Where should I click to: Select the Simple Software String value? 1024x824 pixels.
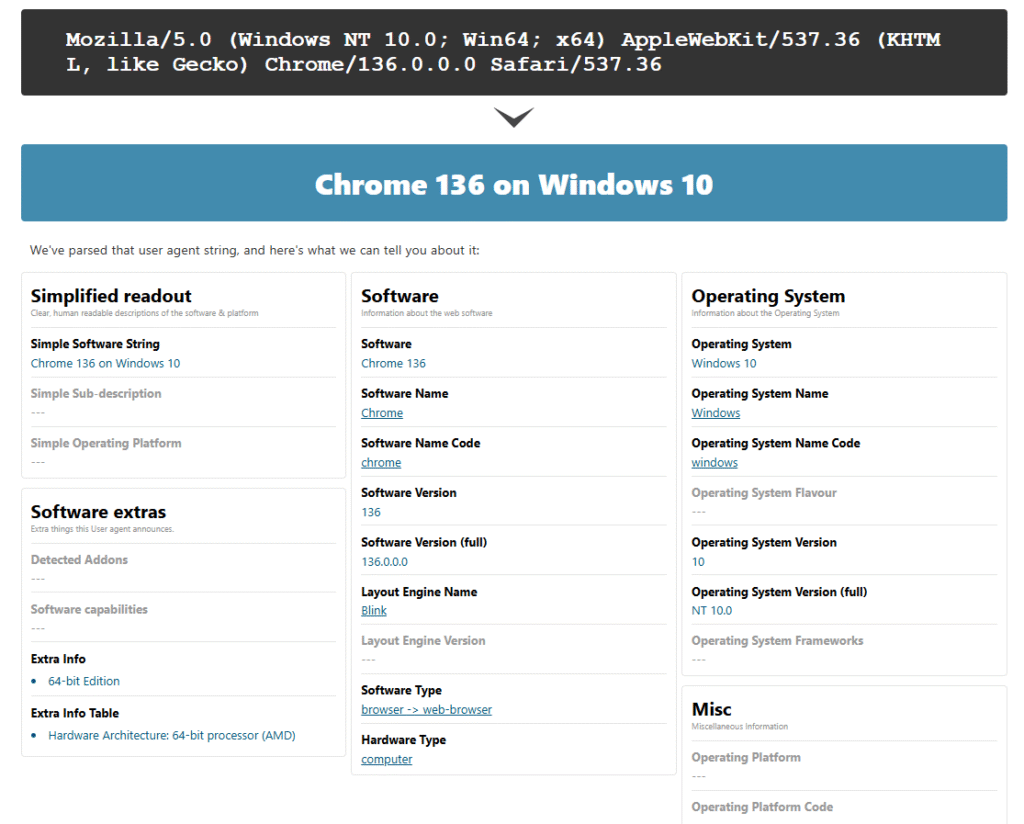[x=105, y=363]
